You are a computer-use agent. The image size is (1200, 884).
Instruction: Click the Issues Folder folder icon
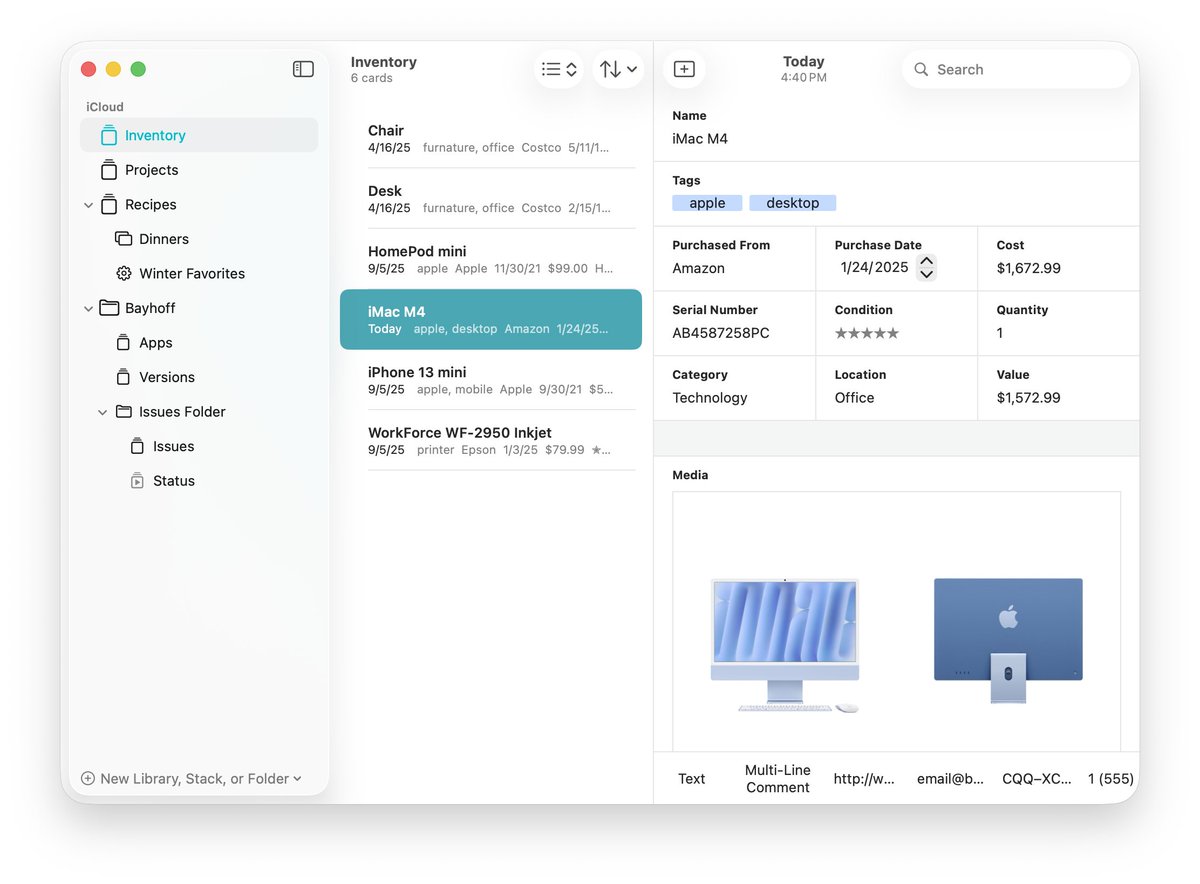[123, 412]
